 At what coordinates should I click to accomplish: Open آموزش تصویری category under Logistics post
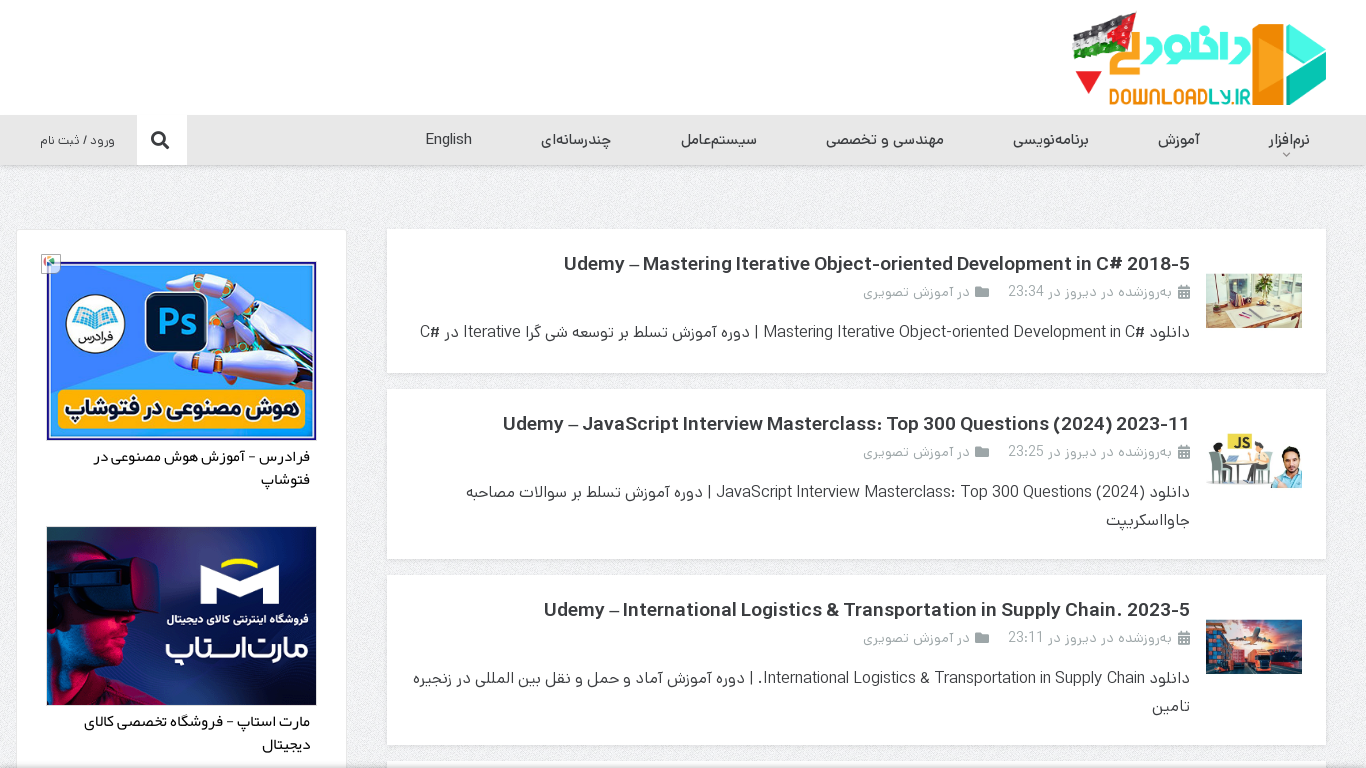[908, 638]
